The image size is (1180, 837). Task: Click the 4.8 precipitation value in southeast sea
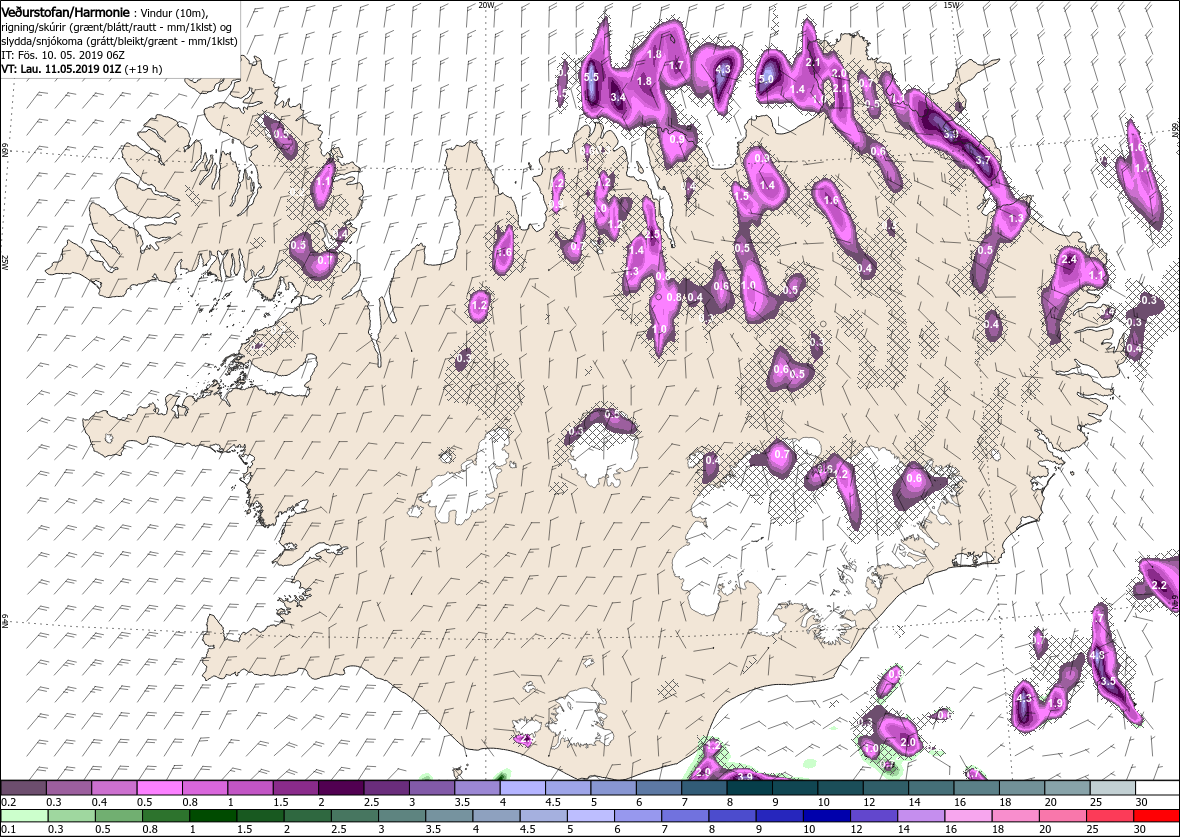(x=1097, y=655)
